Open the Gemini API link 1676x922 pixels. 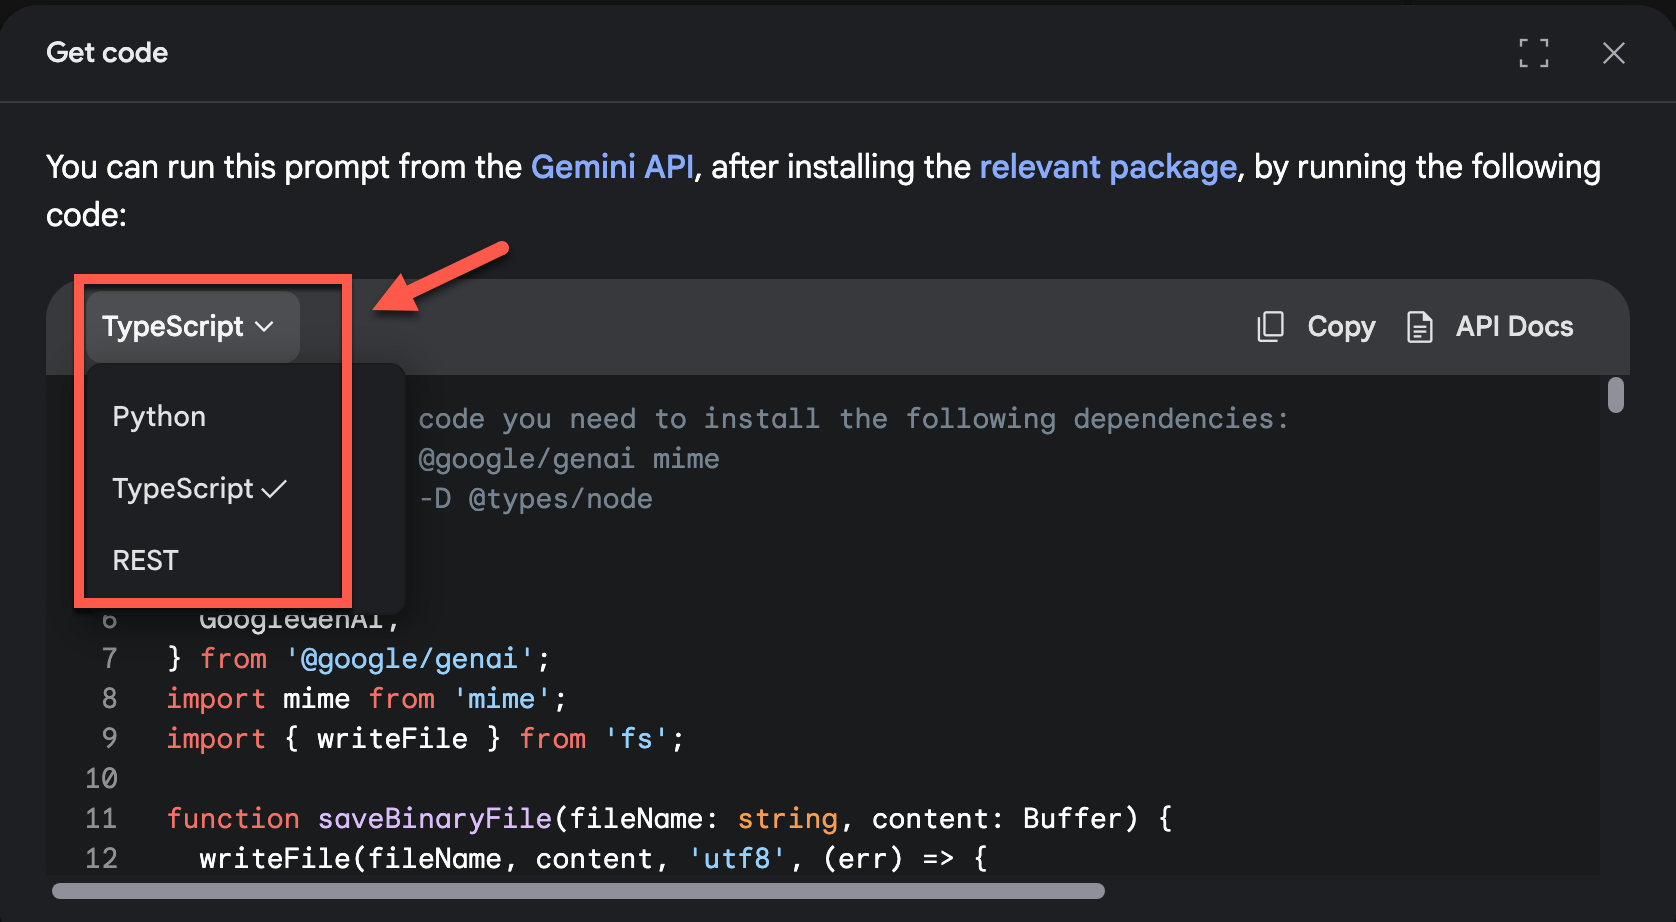pos(611,167)
